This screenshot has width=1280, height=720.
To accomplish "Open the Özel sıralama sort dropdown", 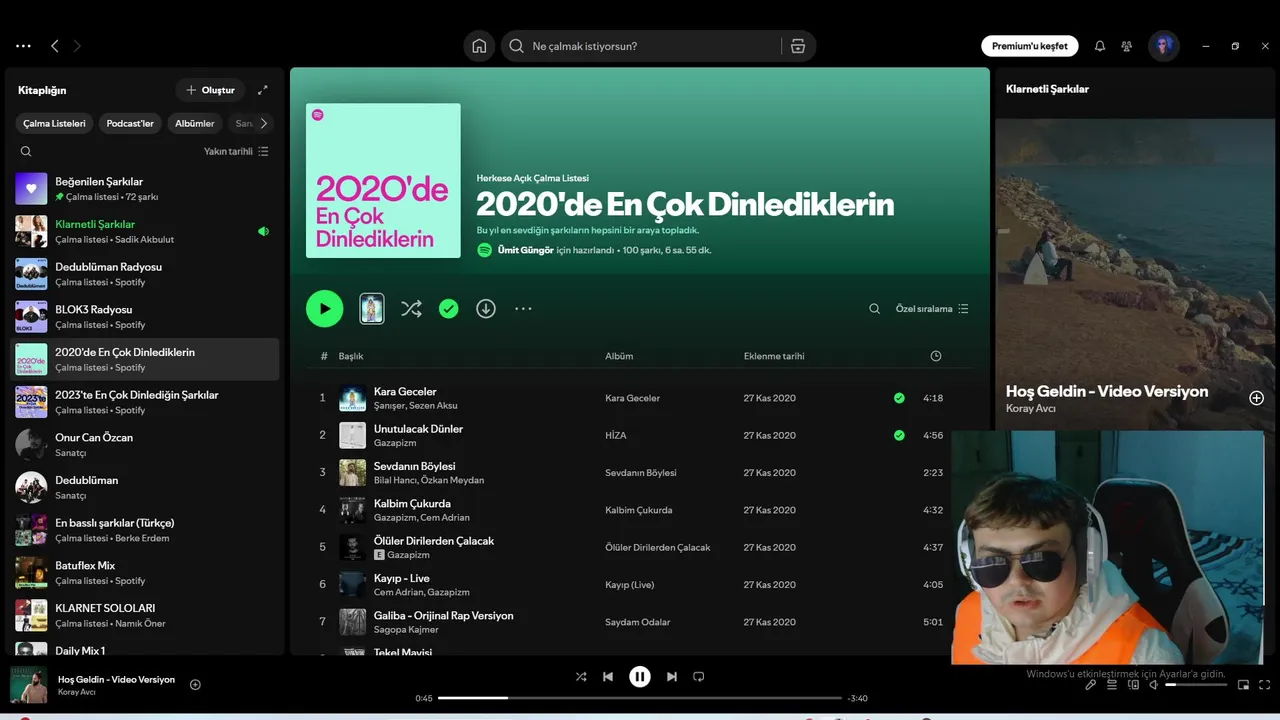I will pyautogui.click(x=932, y=309).
